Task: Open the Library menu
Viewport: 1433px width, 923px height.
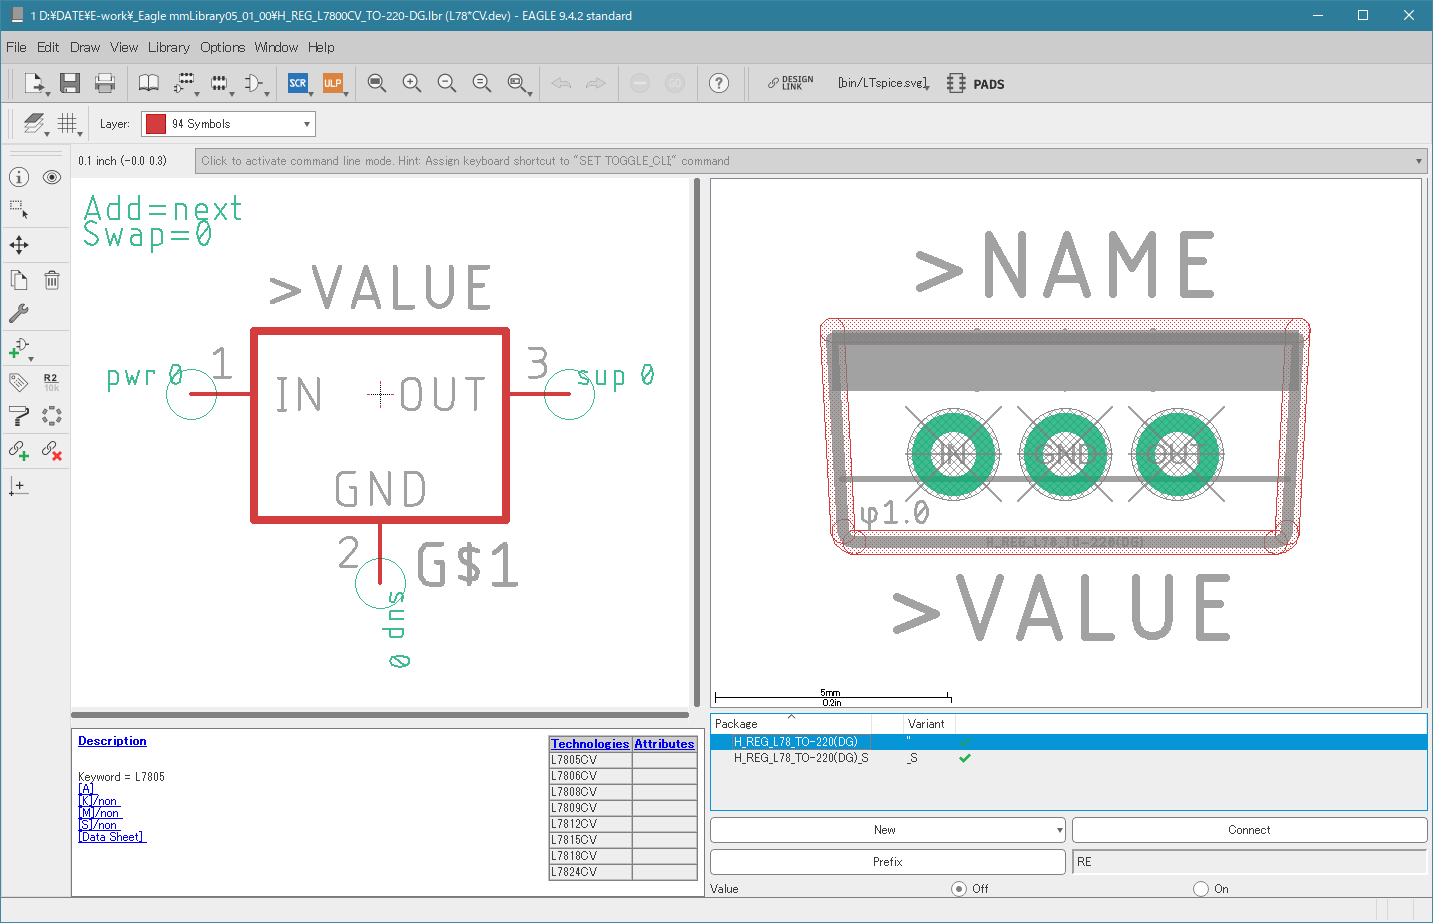Action: 168,47
